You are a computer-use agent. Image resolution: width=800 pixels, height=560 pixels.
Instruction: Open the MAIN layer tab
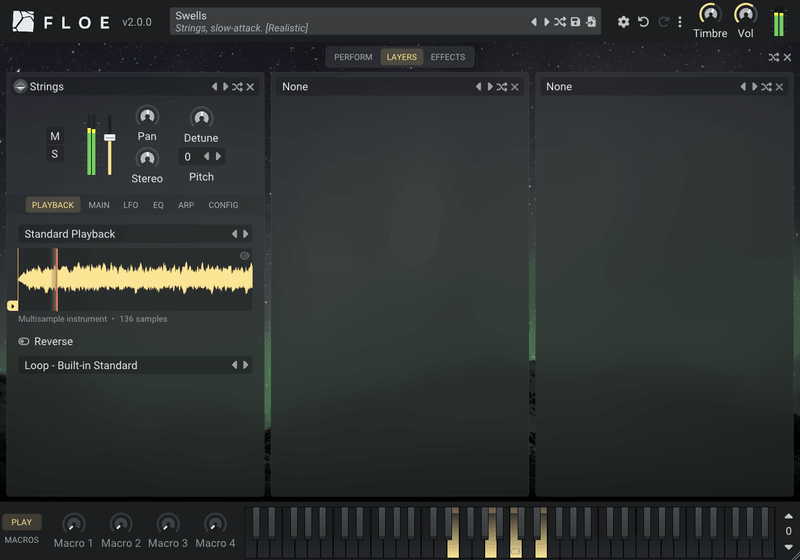99,205
